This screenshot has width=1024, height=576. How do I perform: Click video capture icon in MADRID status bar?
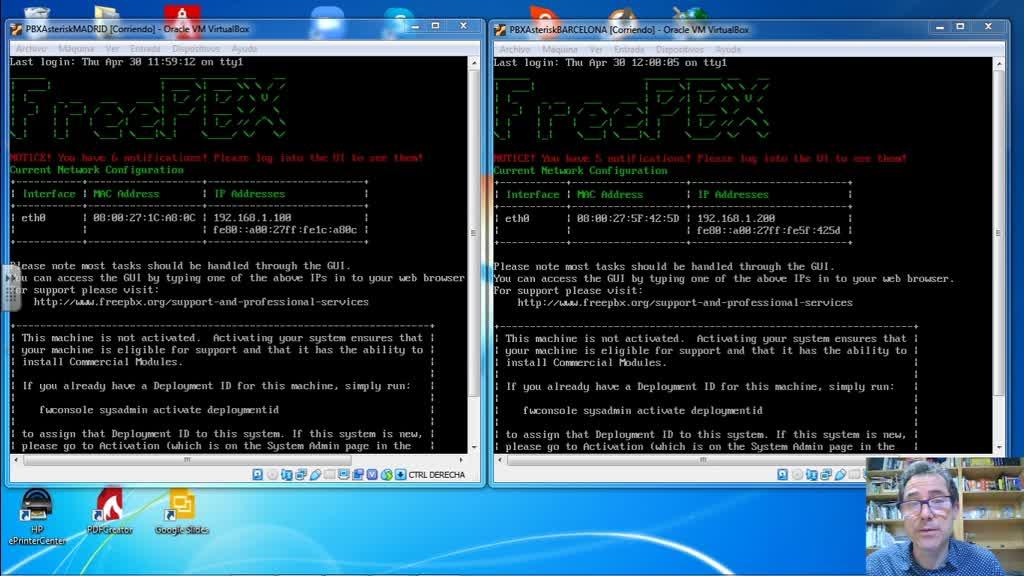pyautogui.click(x=358, y=475)
